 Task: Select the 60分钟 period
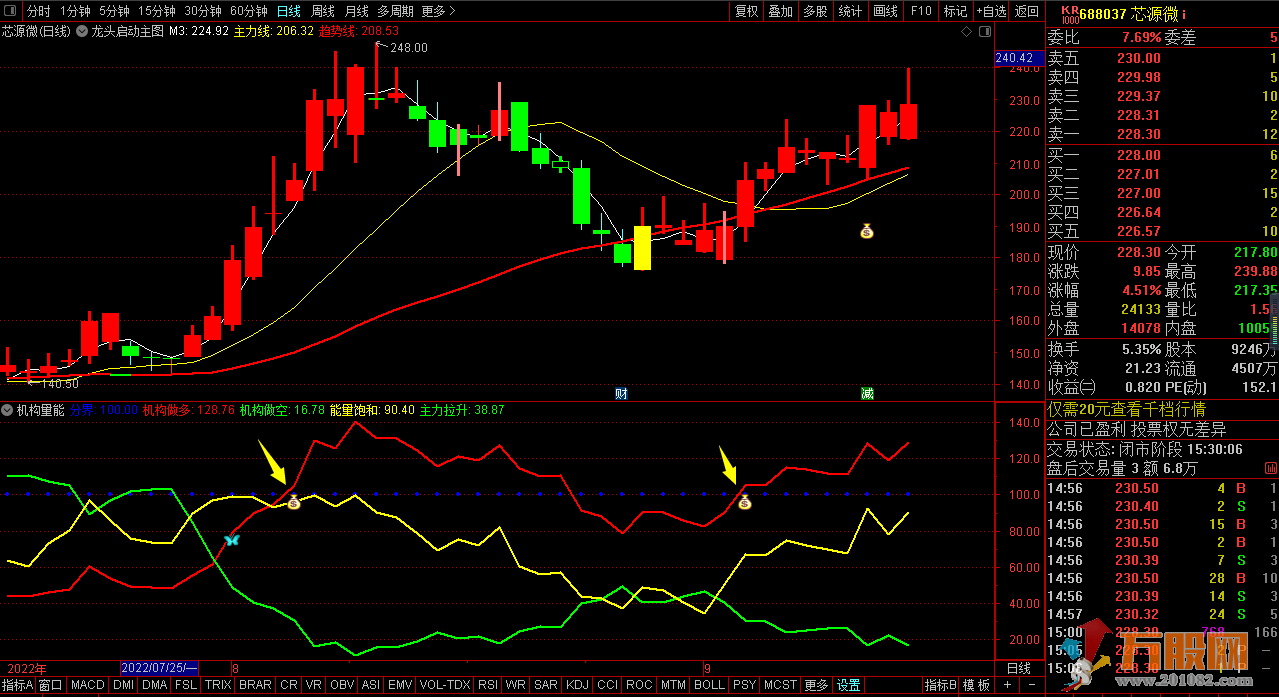click(x=249, y=11)
